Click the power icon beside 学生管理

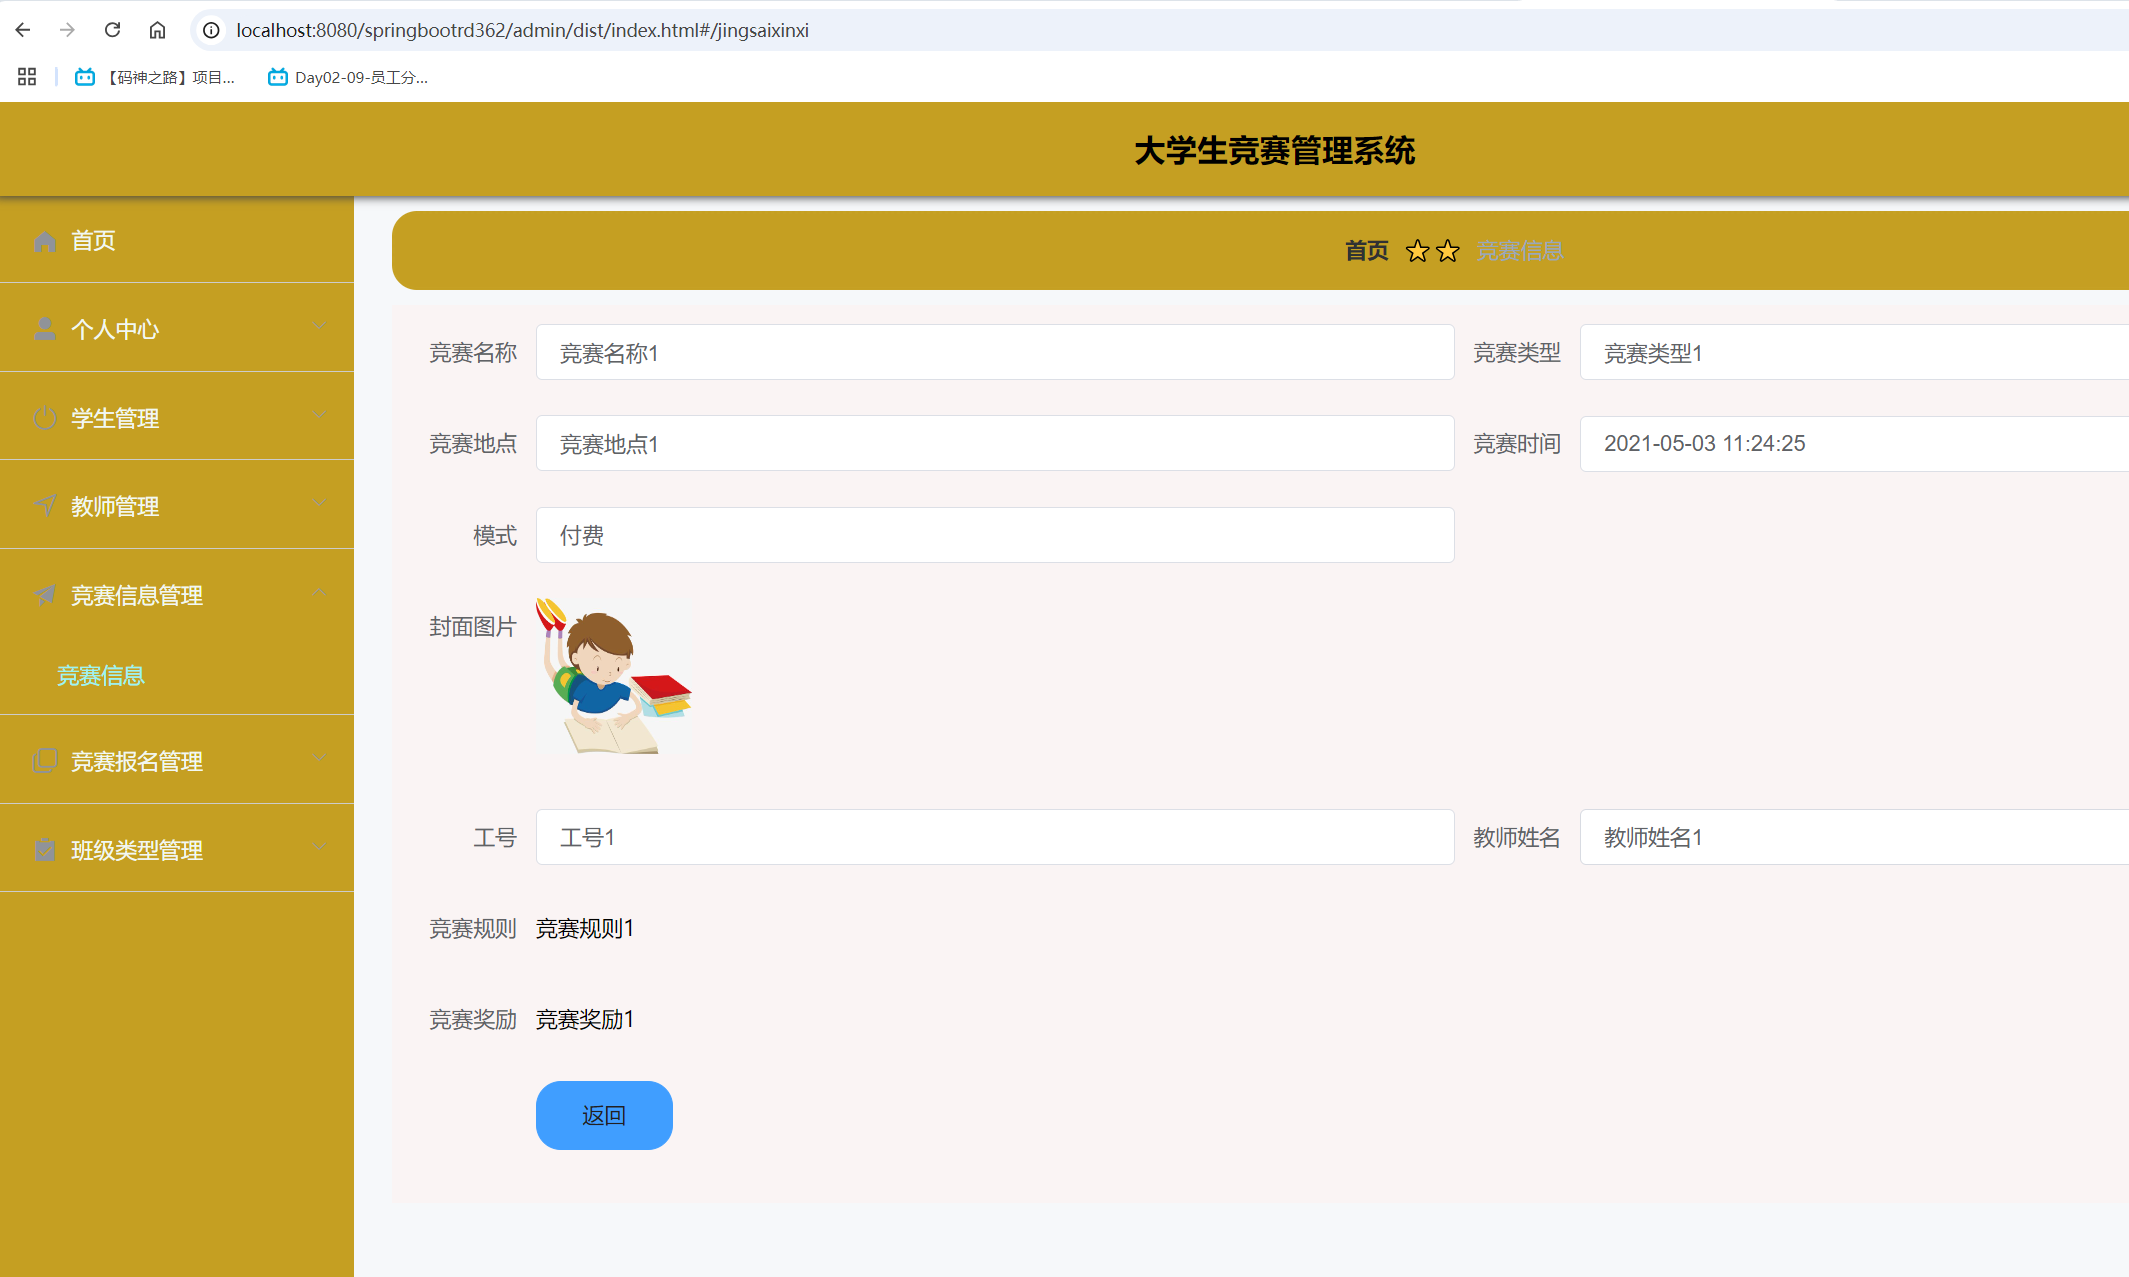(45, 418)
